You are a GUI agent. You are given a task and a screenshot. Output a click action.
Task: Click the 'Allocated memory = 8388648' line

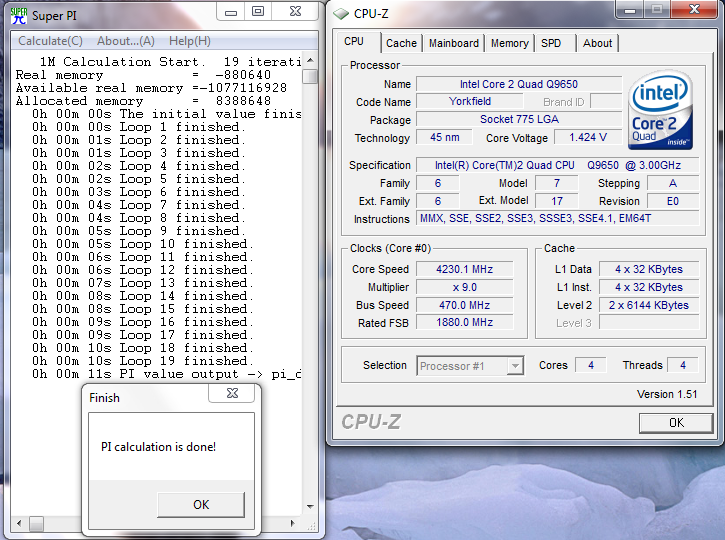click(x=143, y=101)
